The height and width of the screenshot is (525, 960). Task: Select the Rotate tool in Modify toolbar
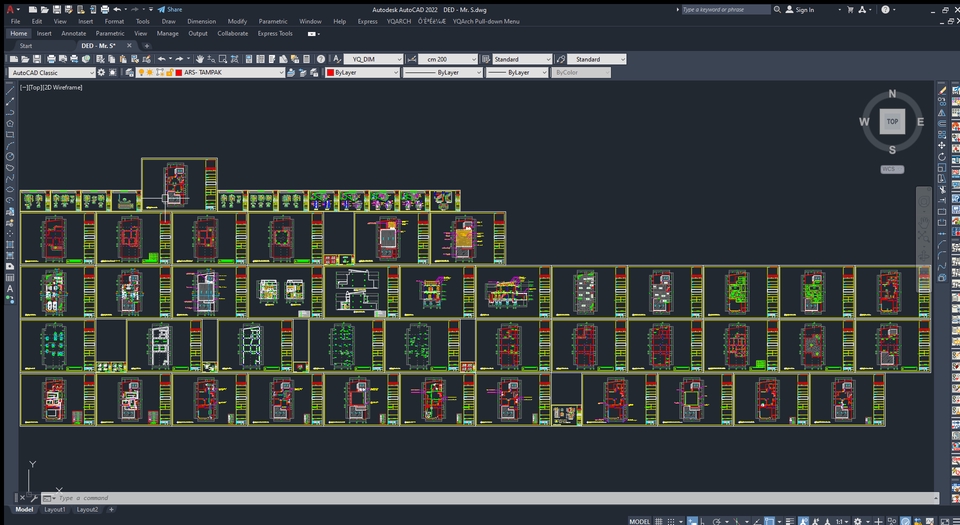(x=942, y=157)
